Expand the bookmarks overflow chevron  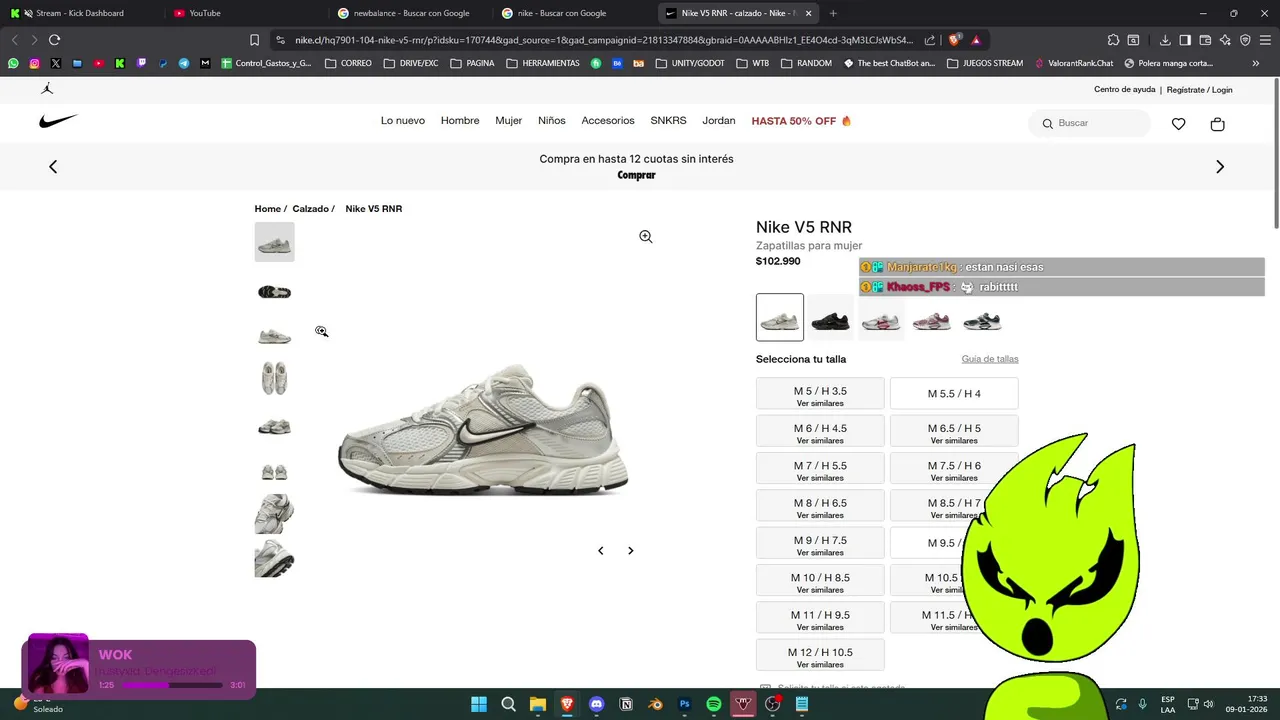[1256, 63]
